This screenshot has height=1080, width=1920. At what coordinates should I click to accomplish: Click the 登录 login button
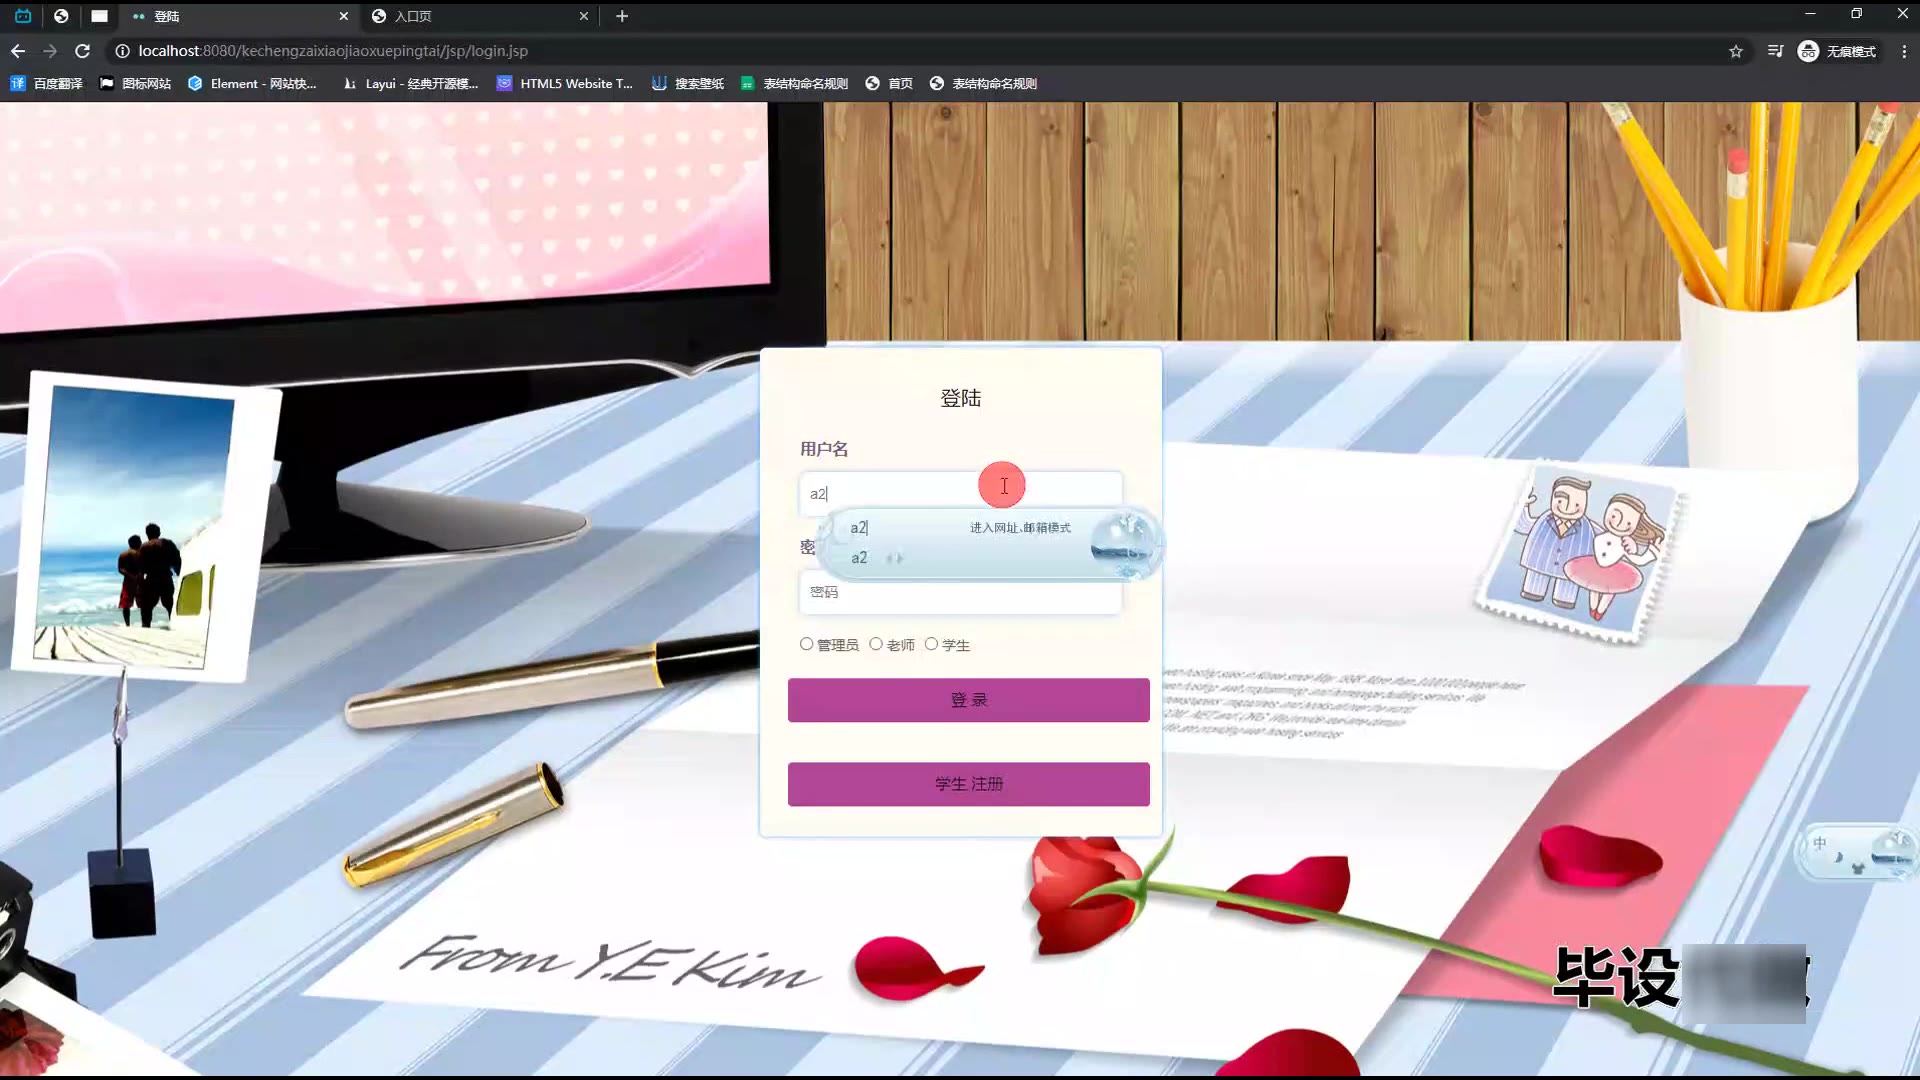968,700
